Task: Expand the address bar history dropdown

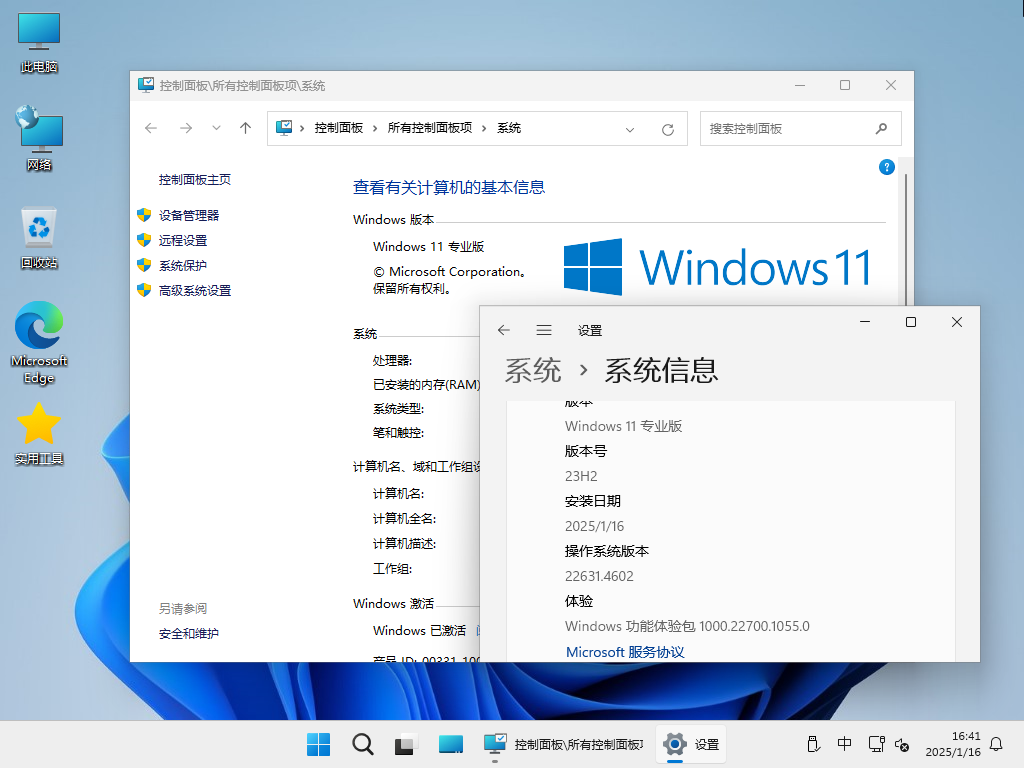Action: pos(630,129)
